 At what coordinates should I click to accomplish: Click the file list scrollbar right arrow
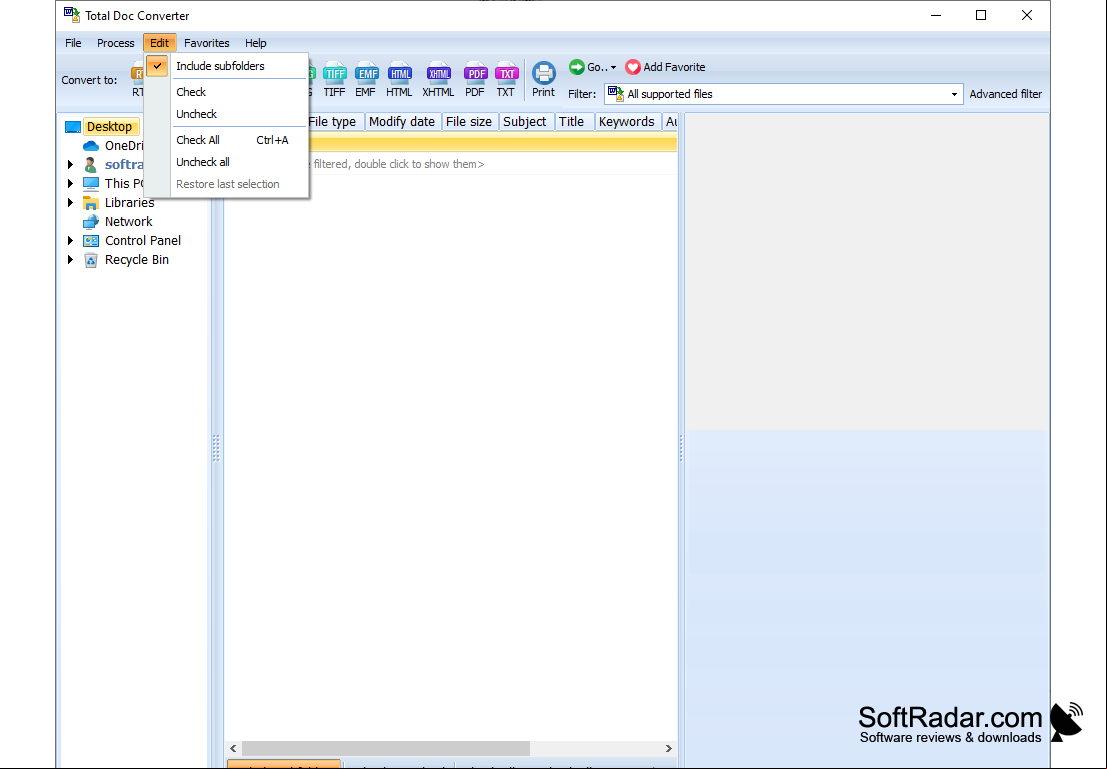click(669, 748)
